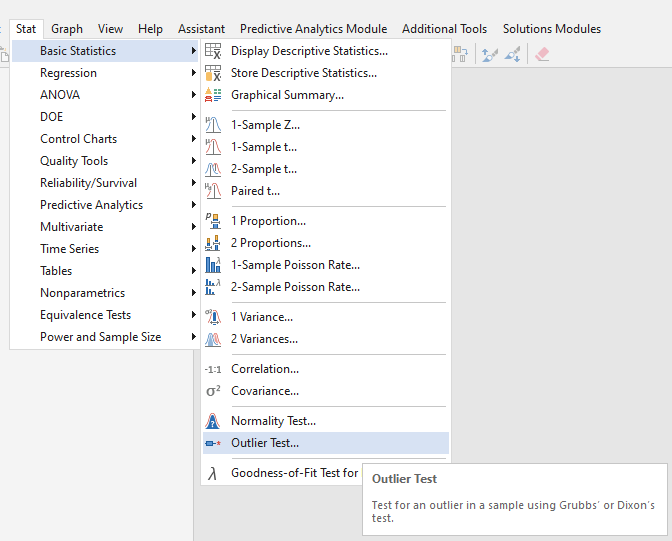Click the Normality Test icon
Image resolution: width=672 pixels, height=541 pixels.
coord(213,421)
